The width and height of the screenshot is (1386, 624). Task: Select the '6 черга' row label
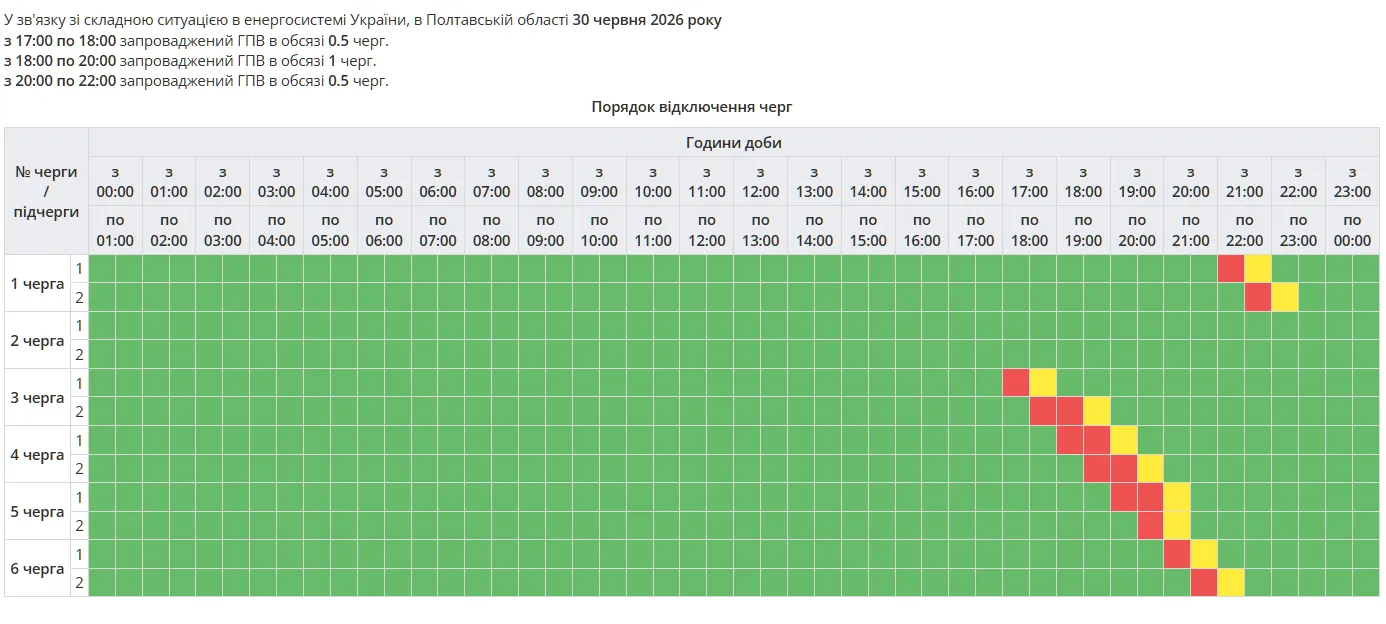38,568
